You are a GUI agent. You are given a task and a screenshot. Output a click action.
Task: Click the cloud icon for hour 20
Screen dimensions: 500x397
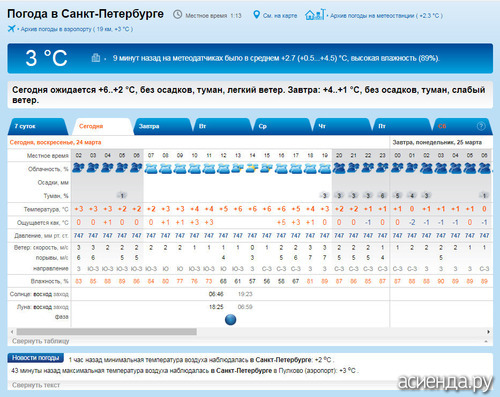(x=339, y=168)
